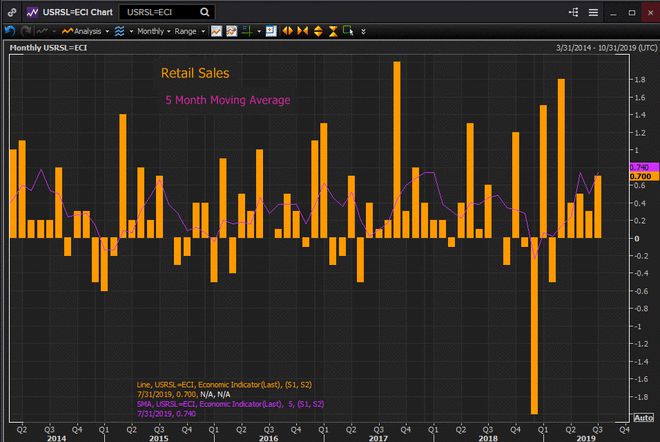The image size is (660, 442).
Task: Maximize the chart window
Action: 632,13
